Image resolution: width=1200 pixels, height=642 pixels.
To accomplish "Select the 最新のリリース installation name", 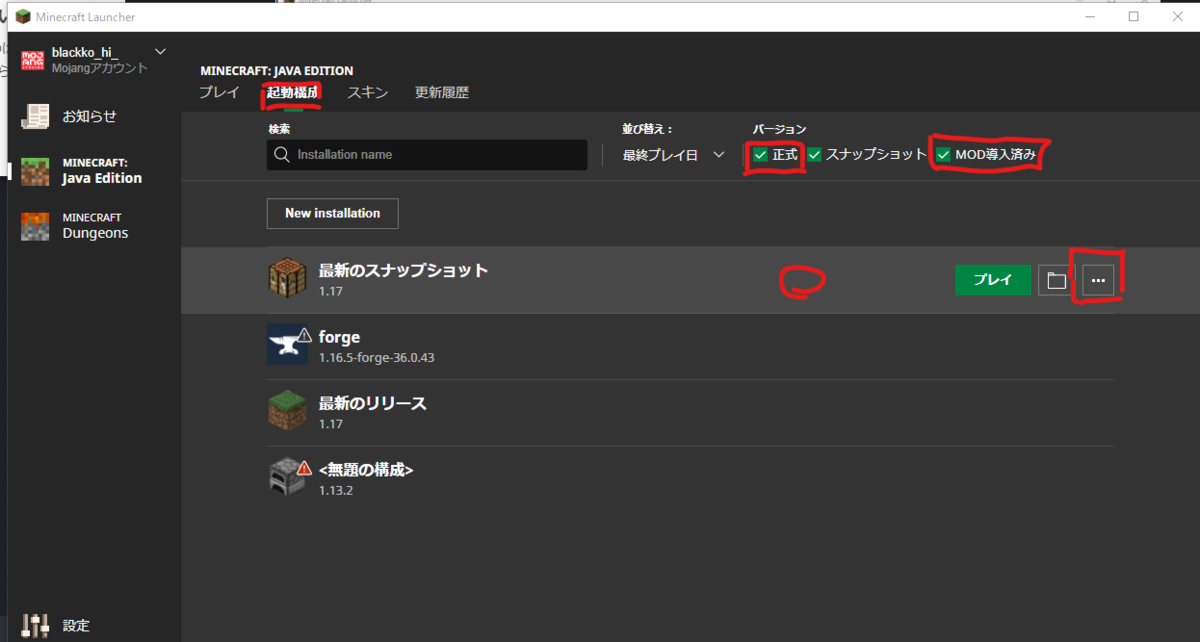I will click(x=373, y=403).
